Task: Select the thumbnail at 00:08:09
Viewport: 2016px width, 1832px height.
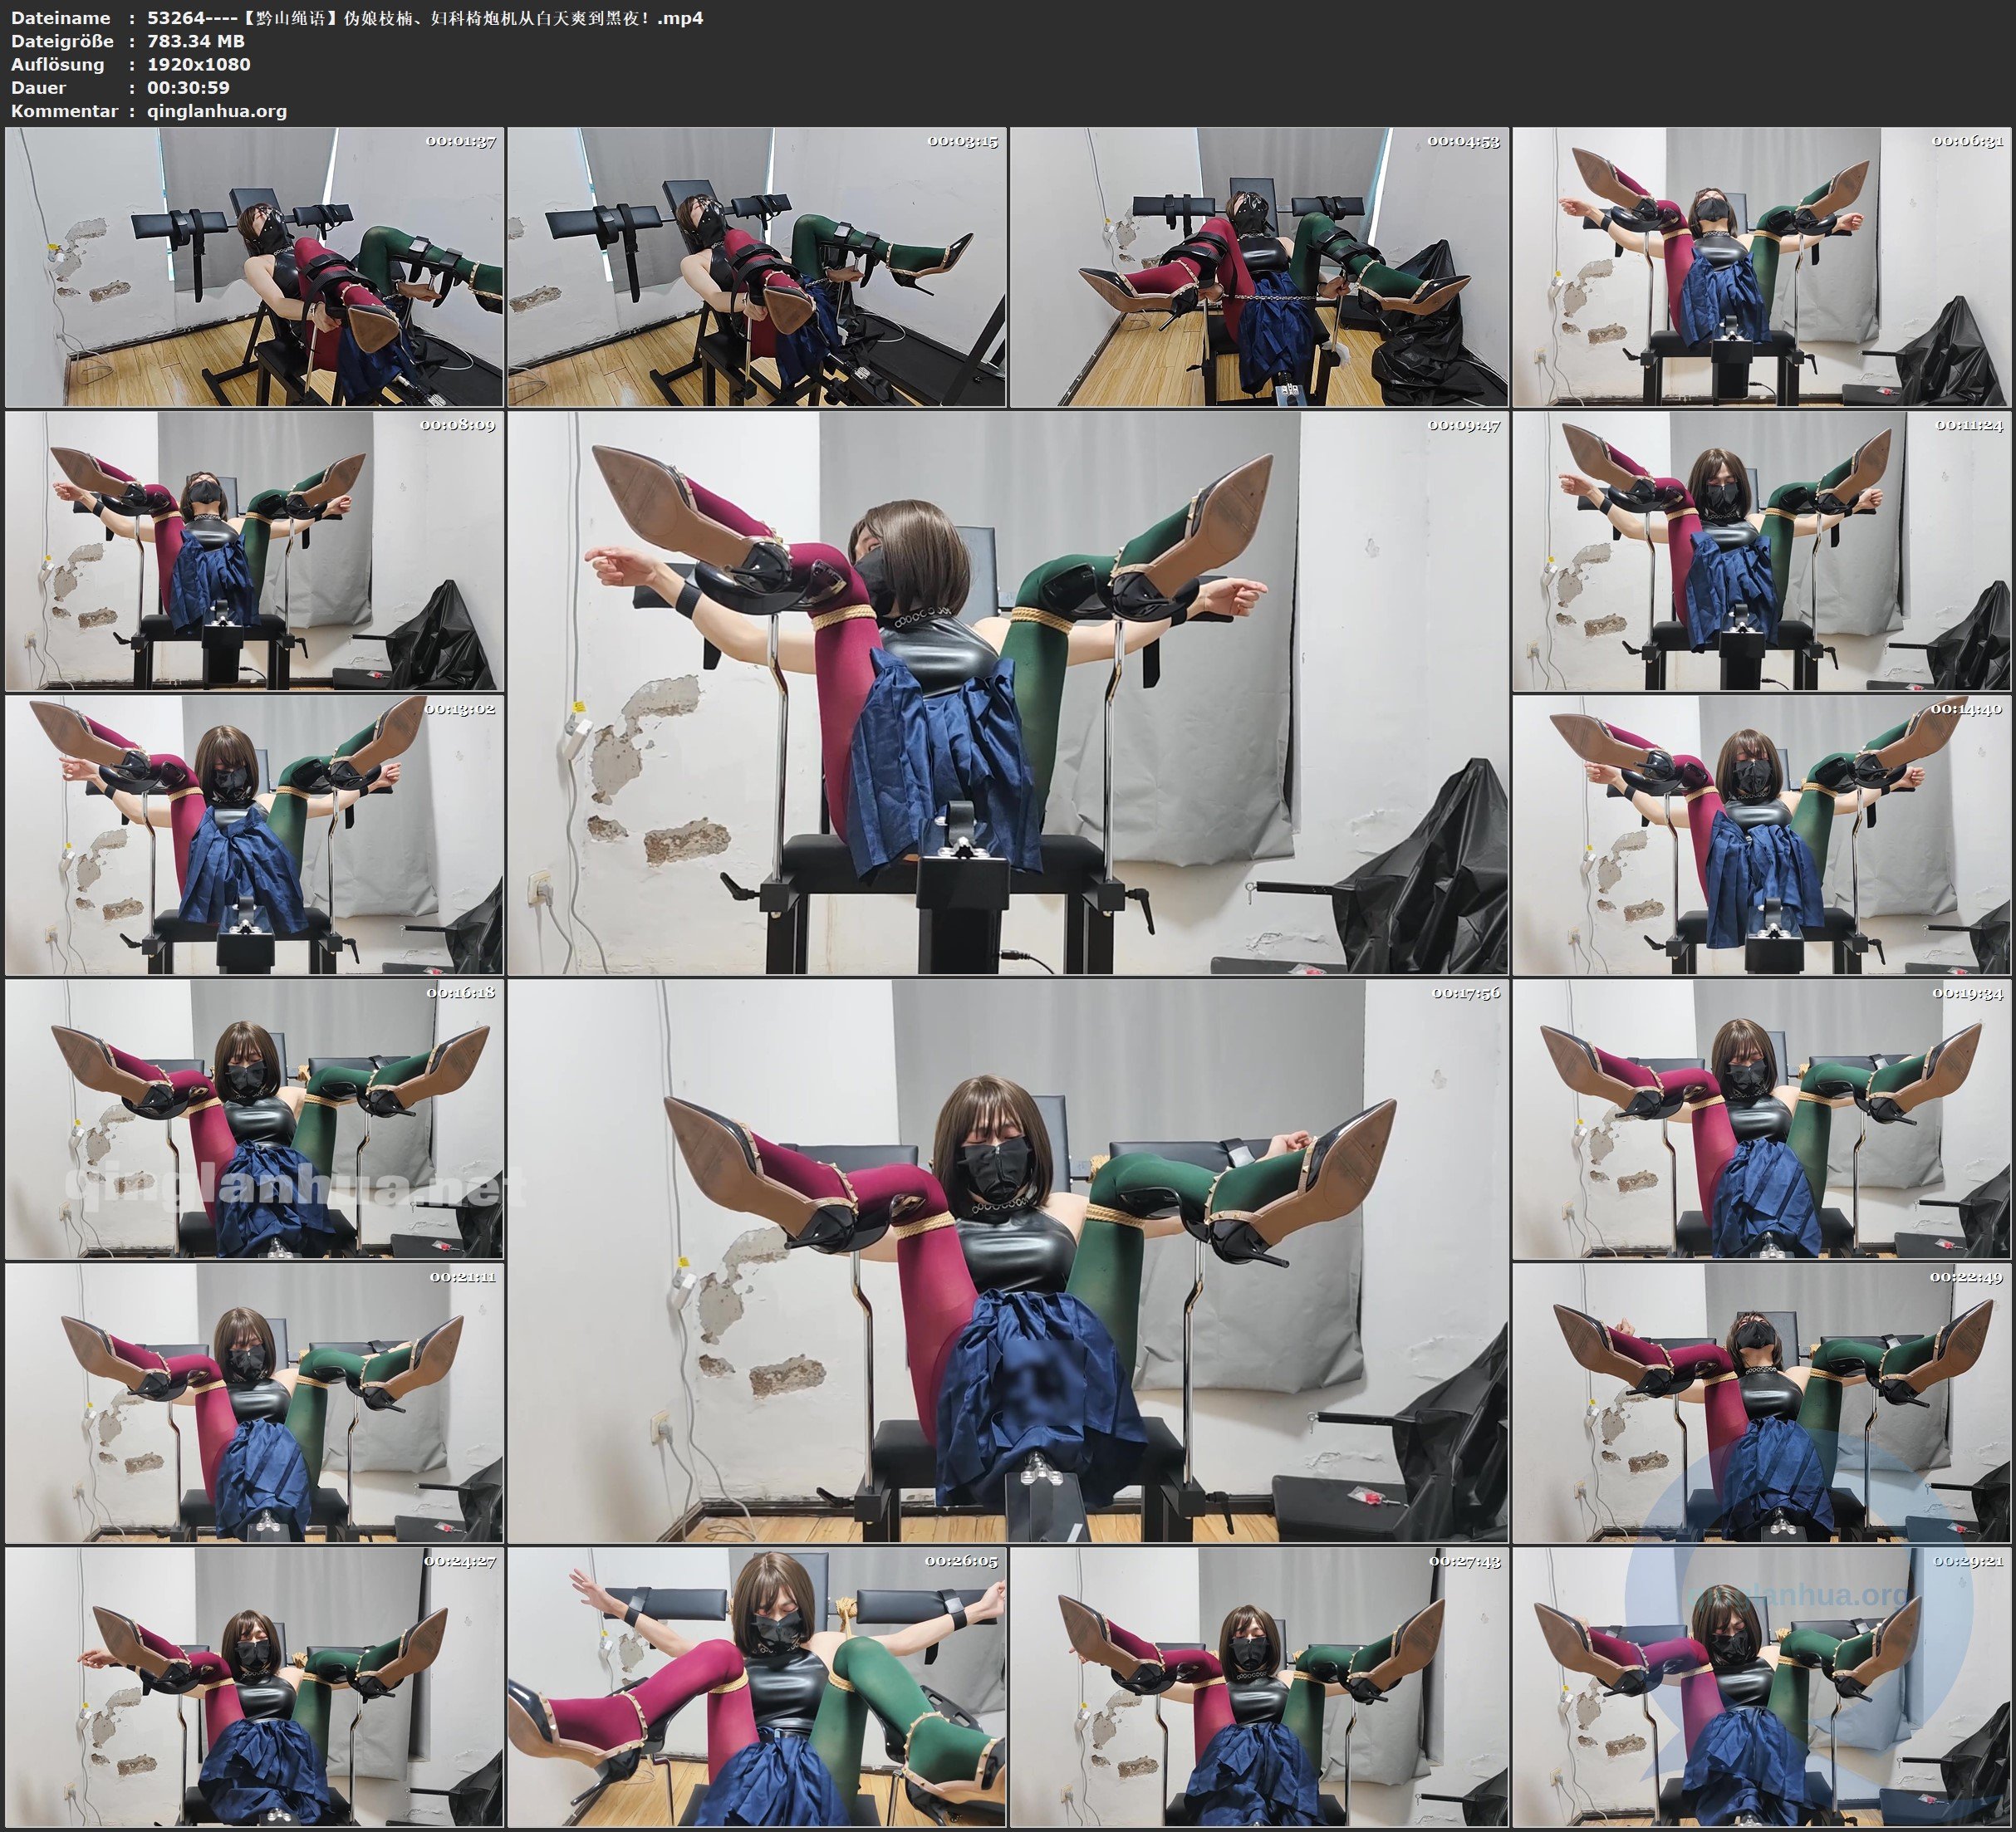Action: pyautogui.click(x=254, y=551)
